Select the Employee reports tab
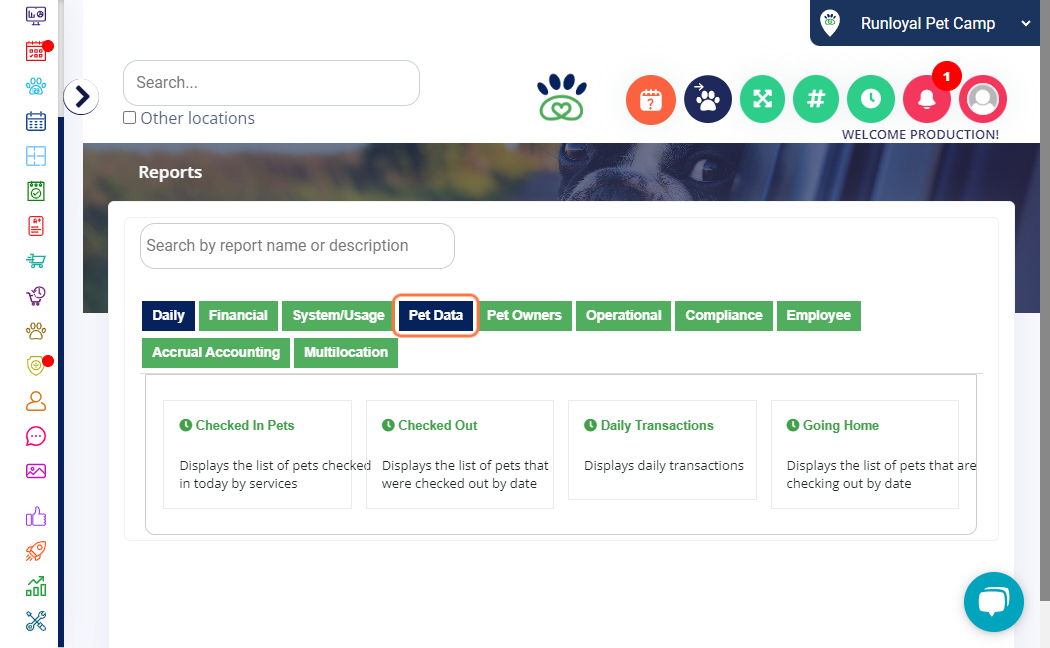 (x=818, y=315)
